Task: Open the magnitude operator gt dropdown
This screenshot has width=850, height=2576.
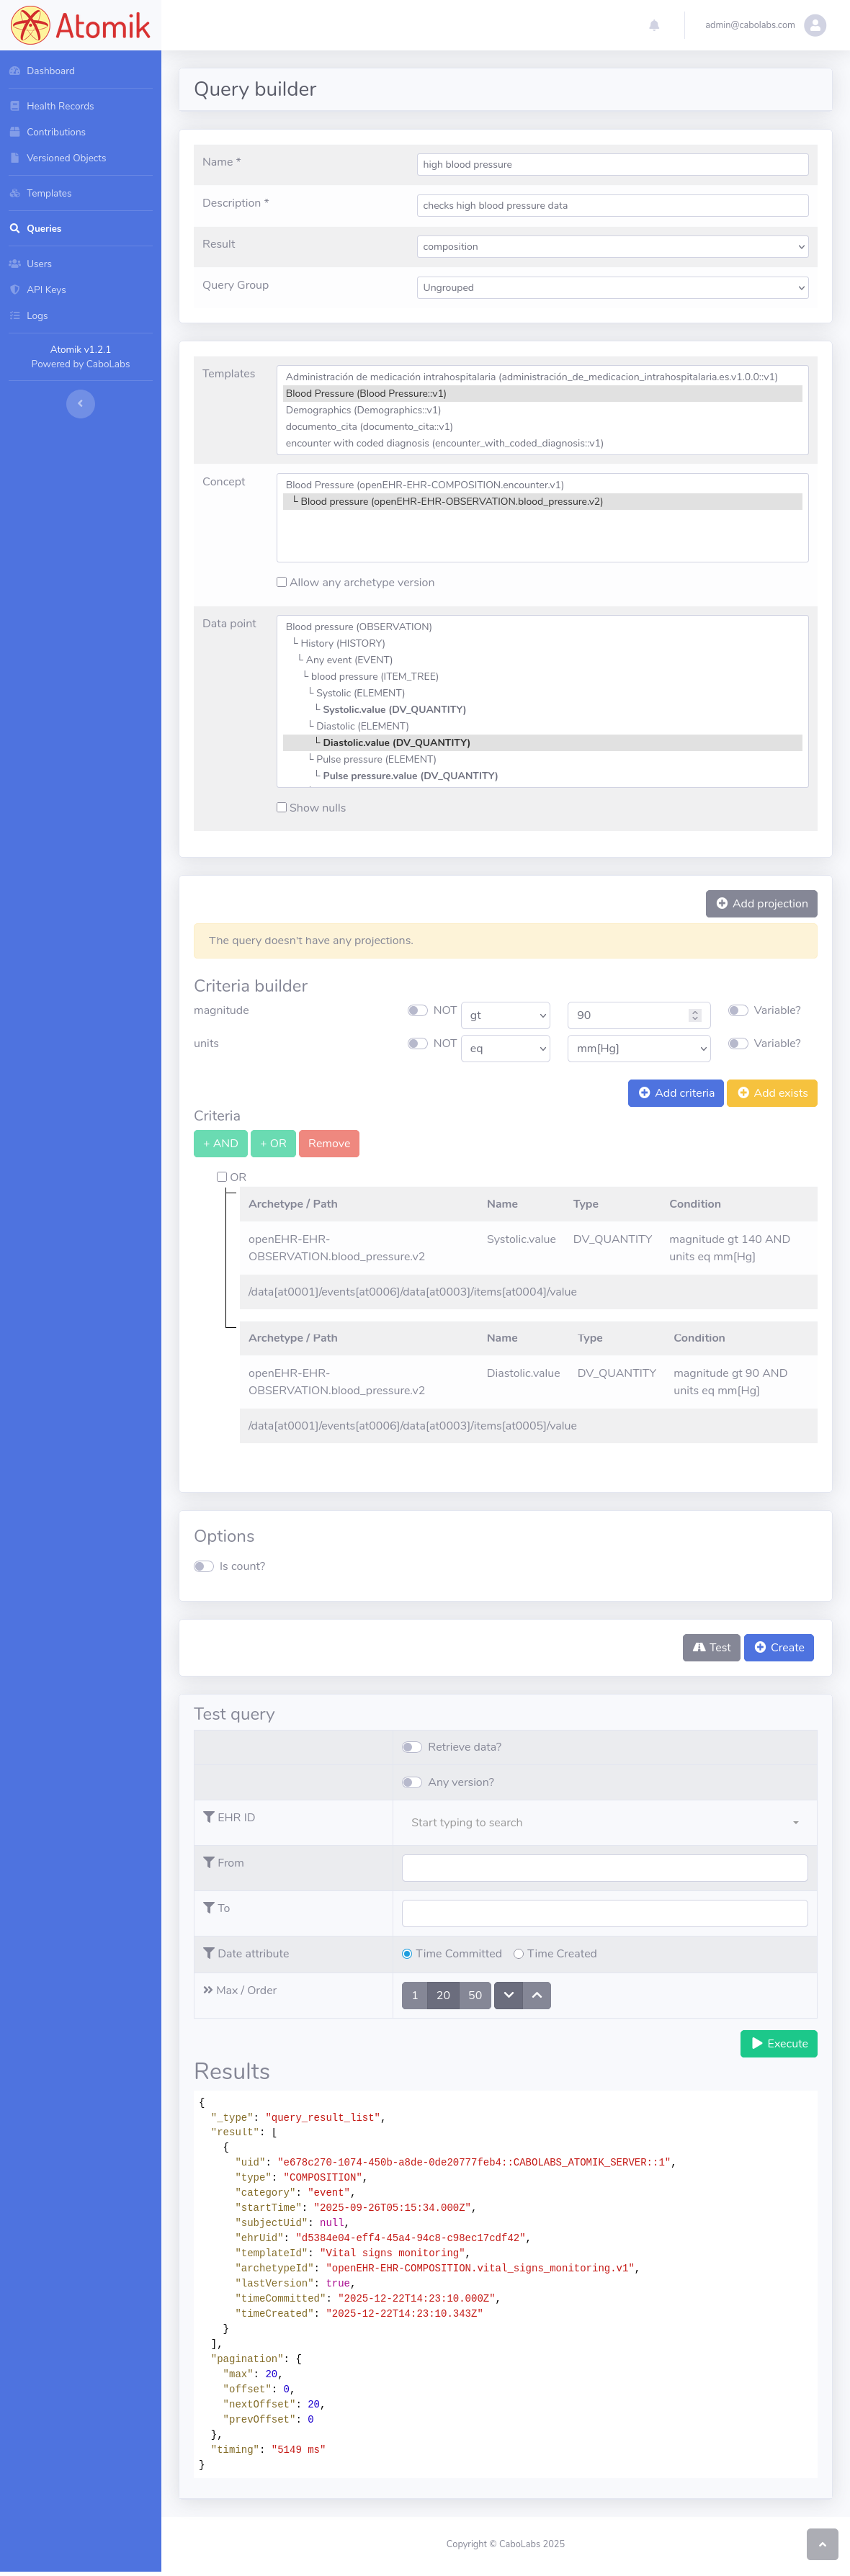Action: pyautogui.click(x=505, y=1015)
